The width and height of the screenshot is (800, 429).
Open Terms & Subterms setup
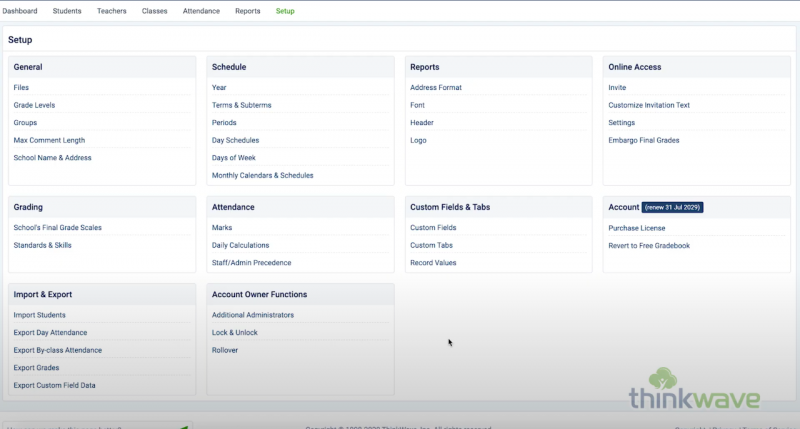click(x=241, y=105)
